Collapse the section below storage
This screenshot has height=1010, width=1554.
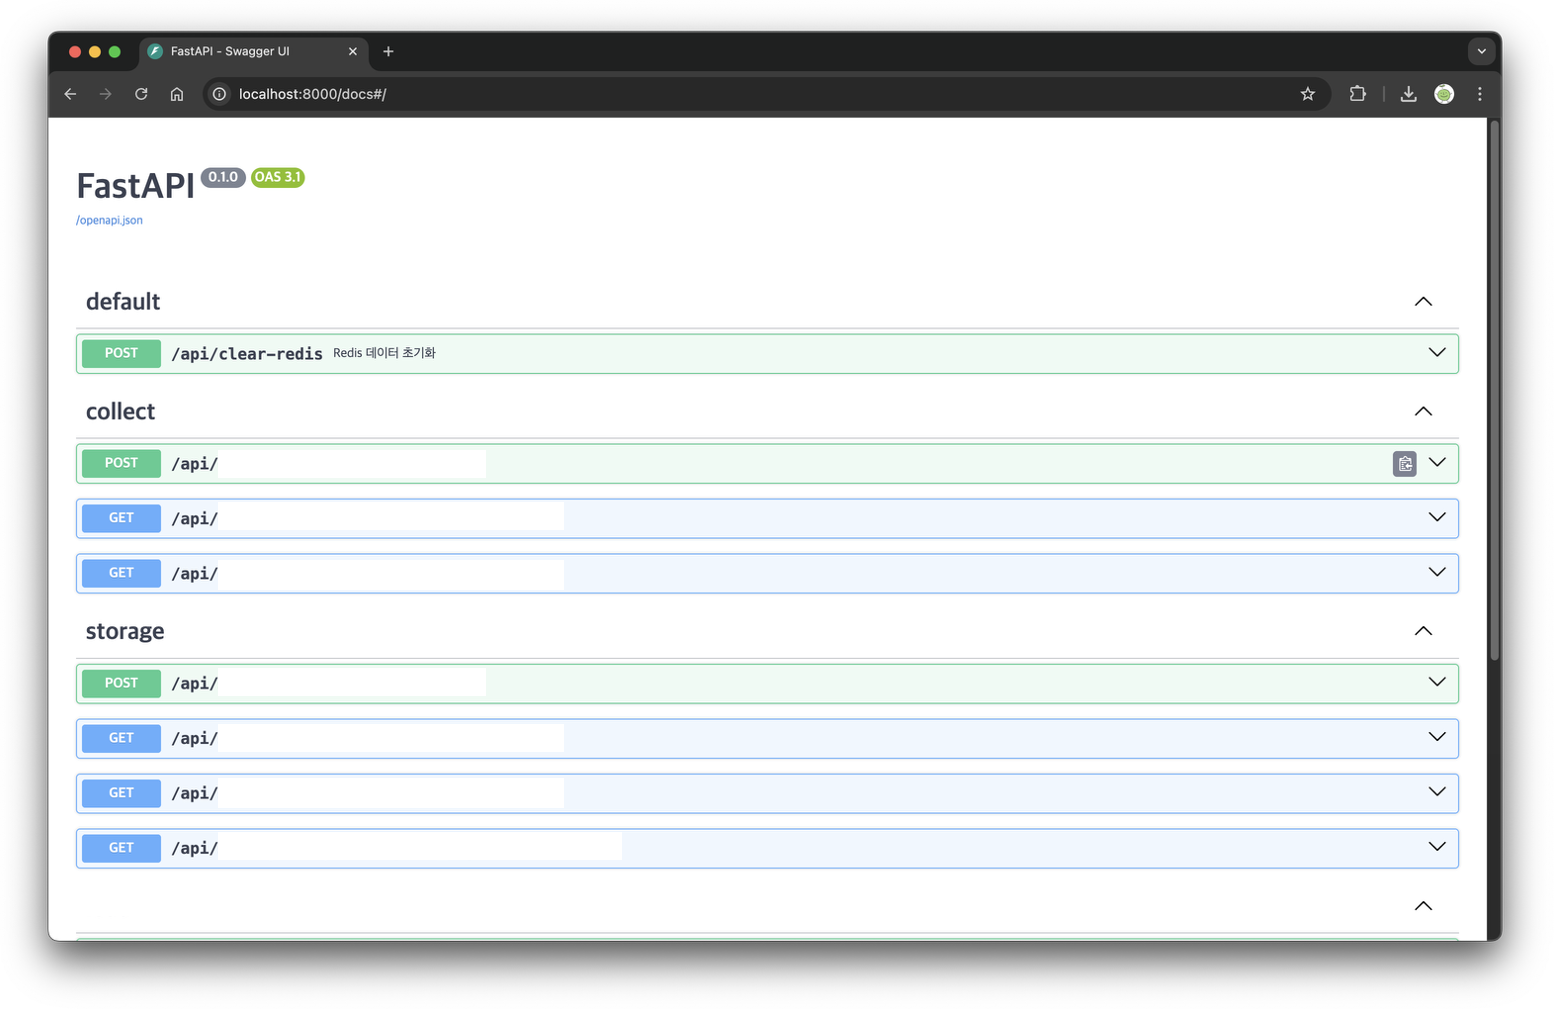point(1423,906)
